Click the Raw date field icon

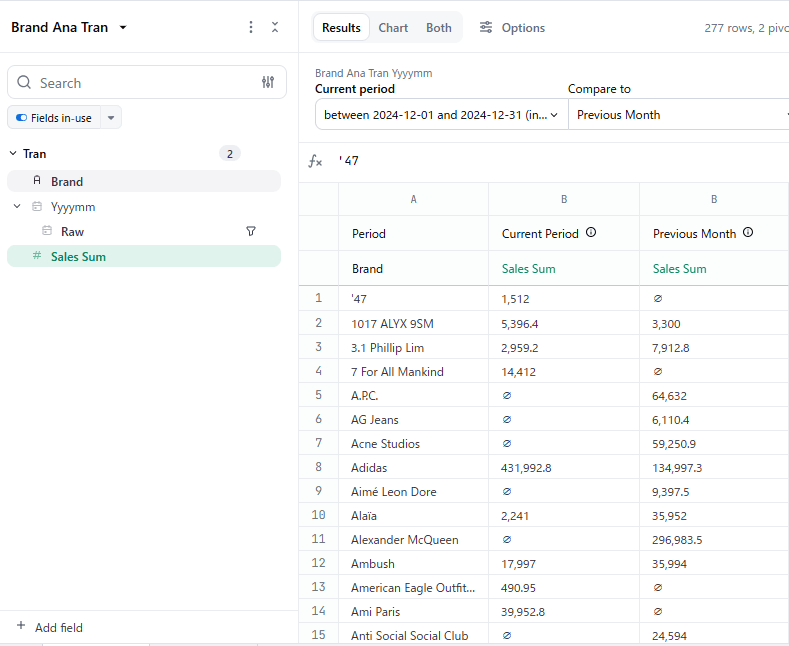pos(47,231)
